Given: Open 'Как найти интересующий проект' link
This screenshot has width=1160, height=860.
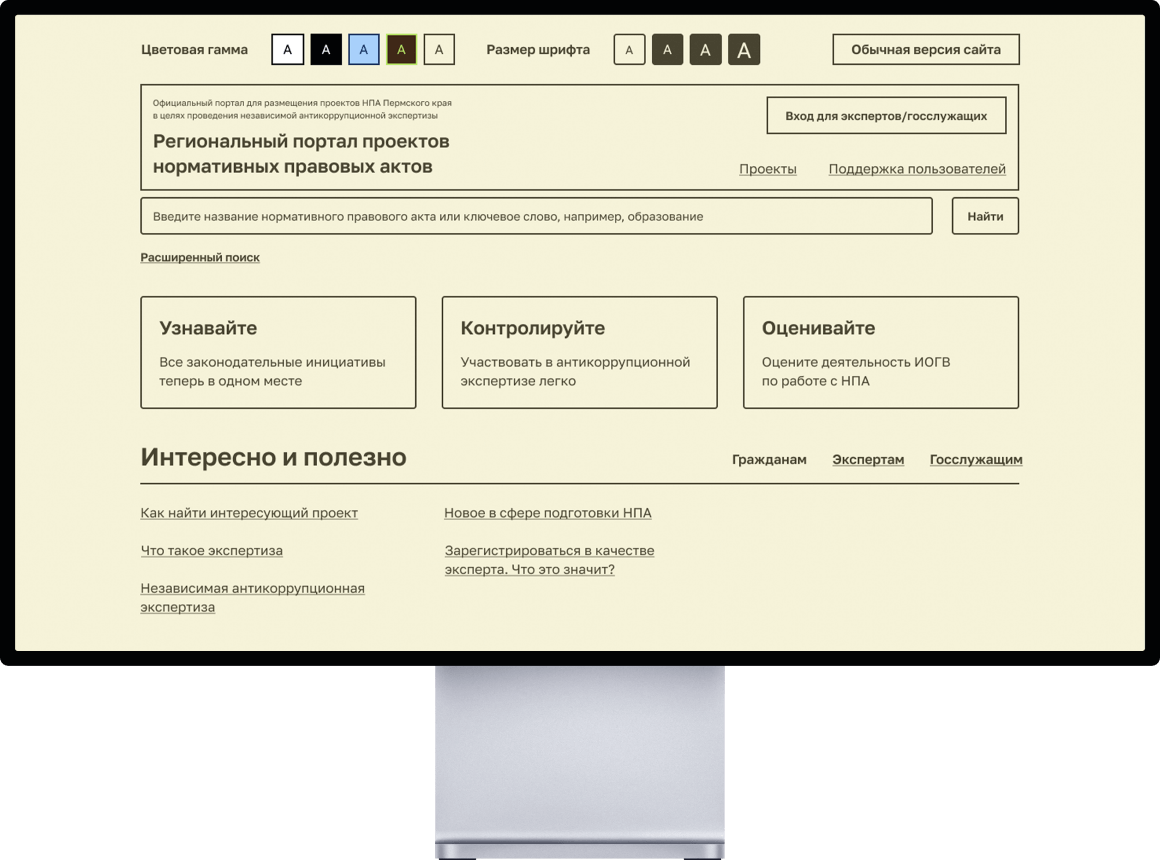Looking at the screenshot, I should pyautogui.click(x=249, y=513).
